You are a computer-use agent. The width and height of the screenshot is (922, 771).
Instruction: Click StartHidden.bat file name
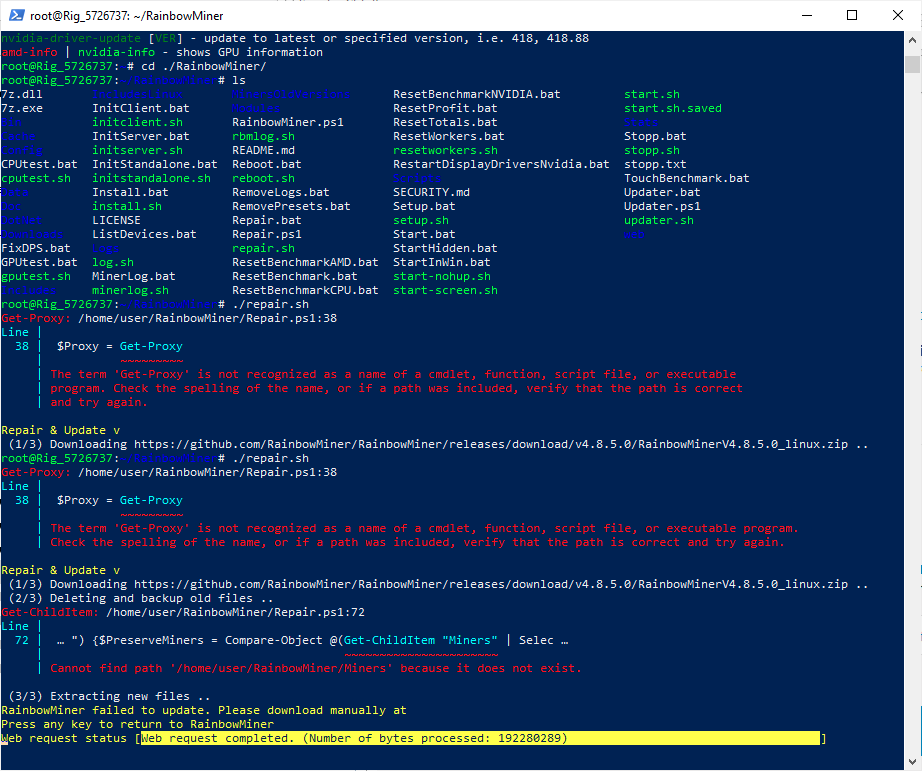coord(445,248)
